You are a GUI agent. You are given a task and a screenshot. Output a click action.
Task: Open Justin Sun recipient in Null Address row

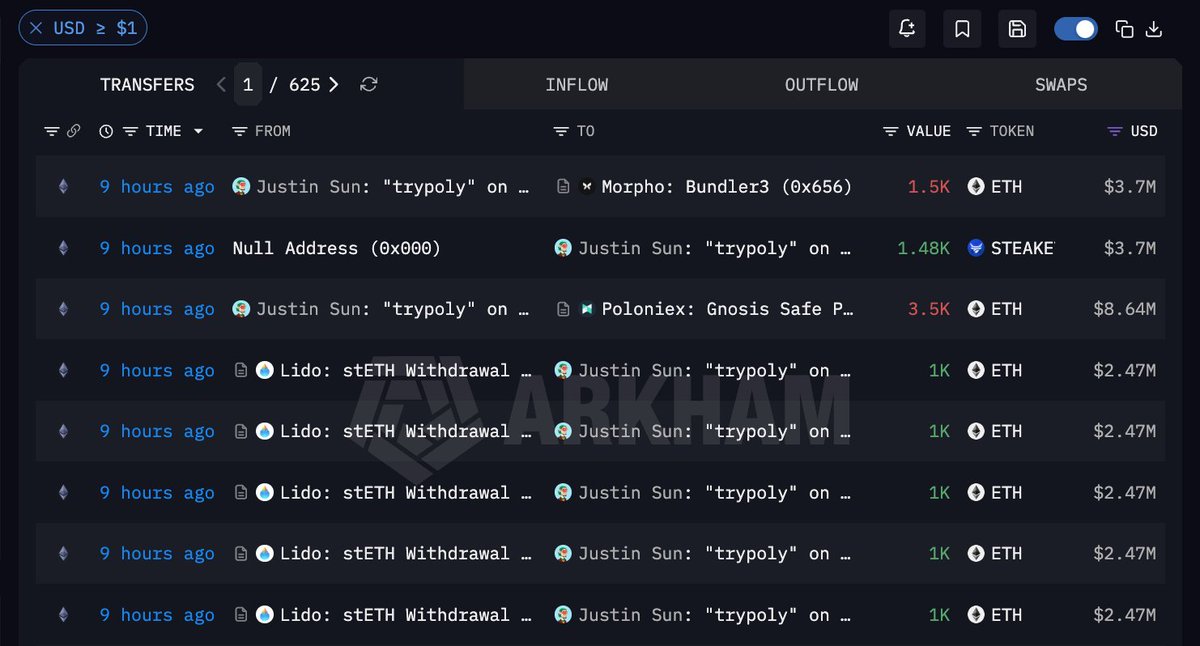(x=714, y=248)
